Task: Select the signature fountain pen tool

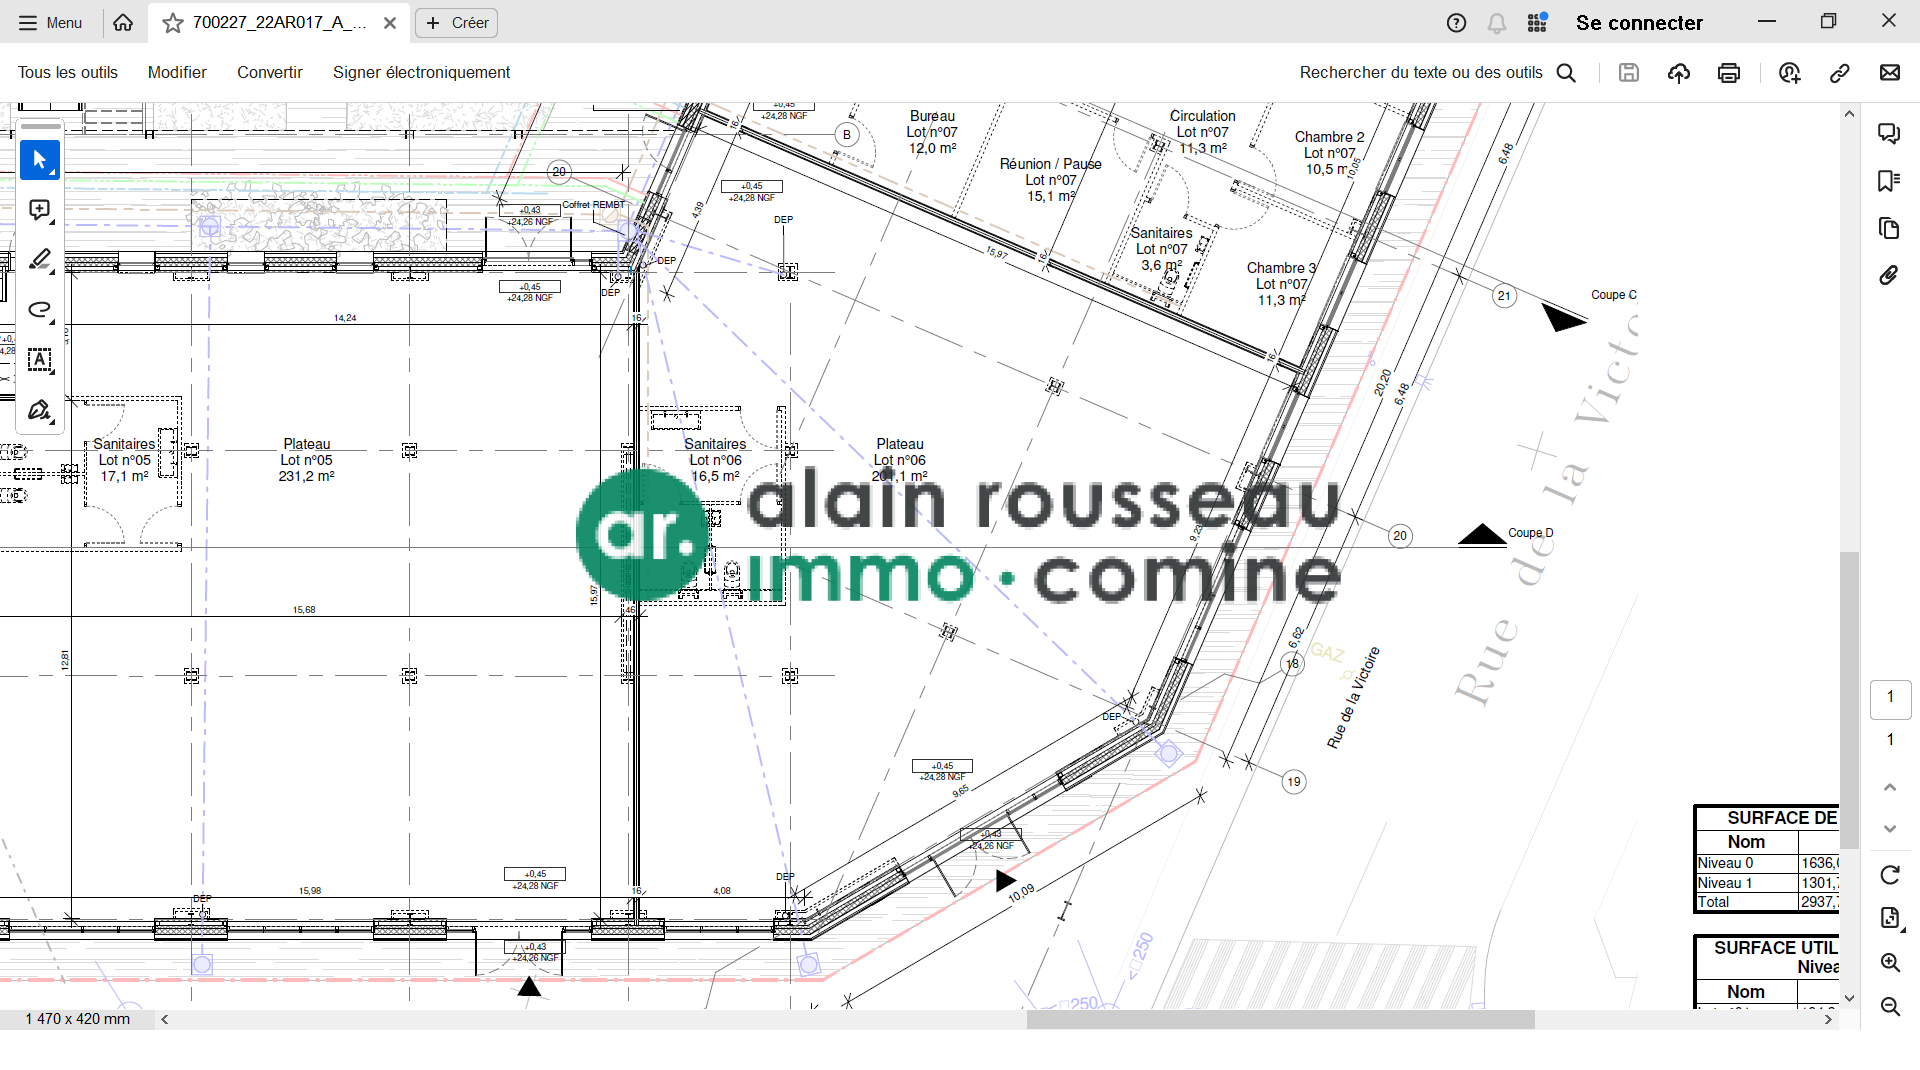Action: (40, 410)
